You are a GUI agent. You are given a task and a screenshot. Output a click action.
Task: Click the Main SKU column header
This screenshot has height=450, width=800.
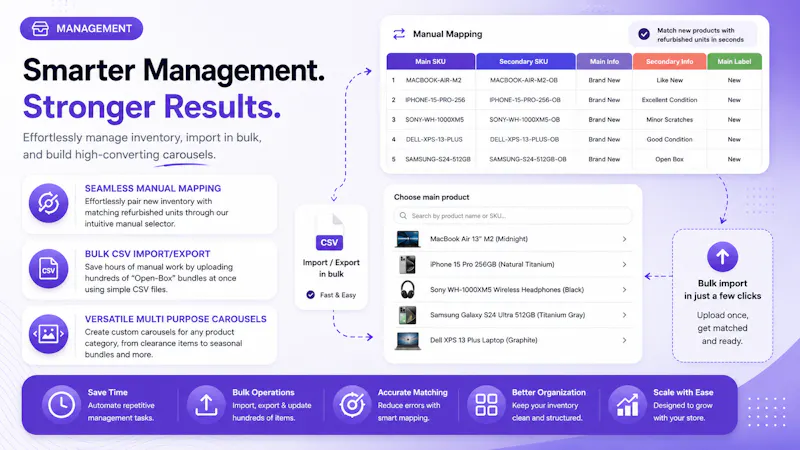(431, 61)
